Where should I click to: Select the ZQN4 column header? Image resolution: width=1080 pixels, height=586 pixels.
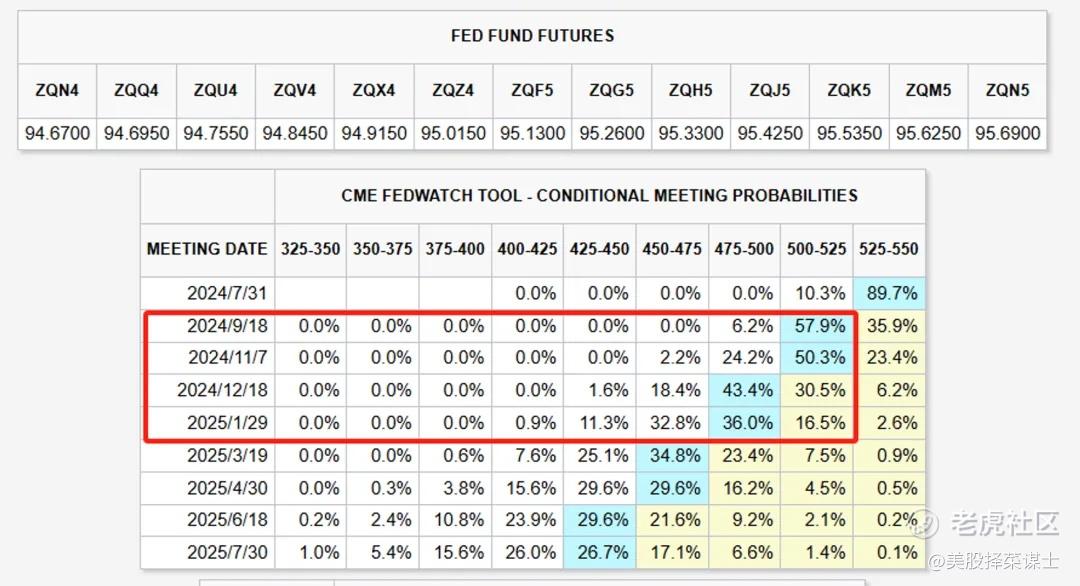click(x=57, y=90)
